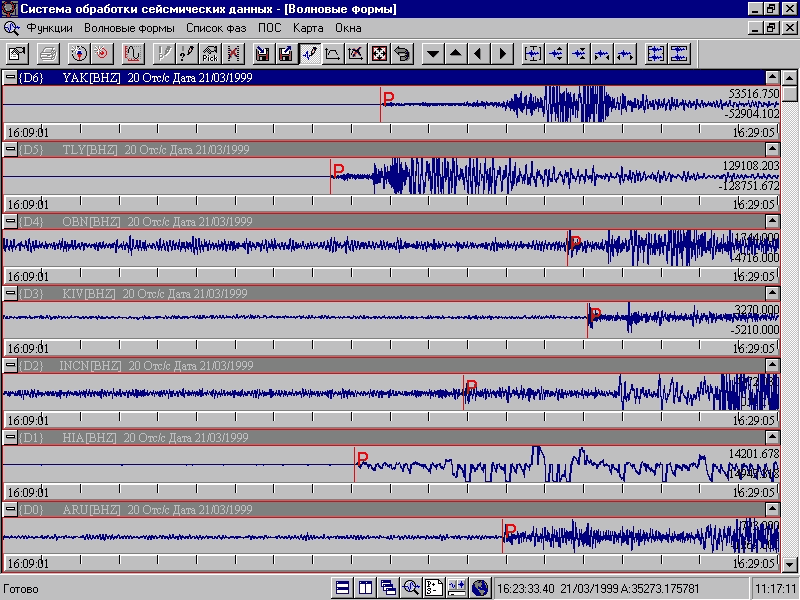Toggle the active waveform mode toolbar button
The width and height of the screenshot is (800, 600).
(309, 53)
